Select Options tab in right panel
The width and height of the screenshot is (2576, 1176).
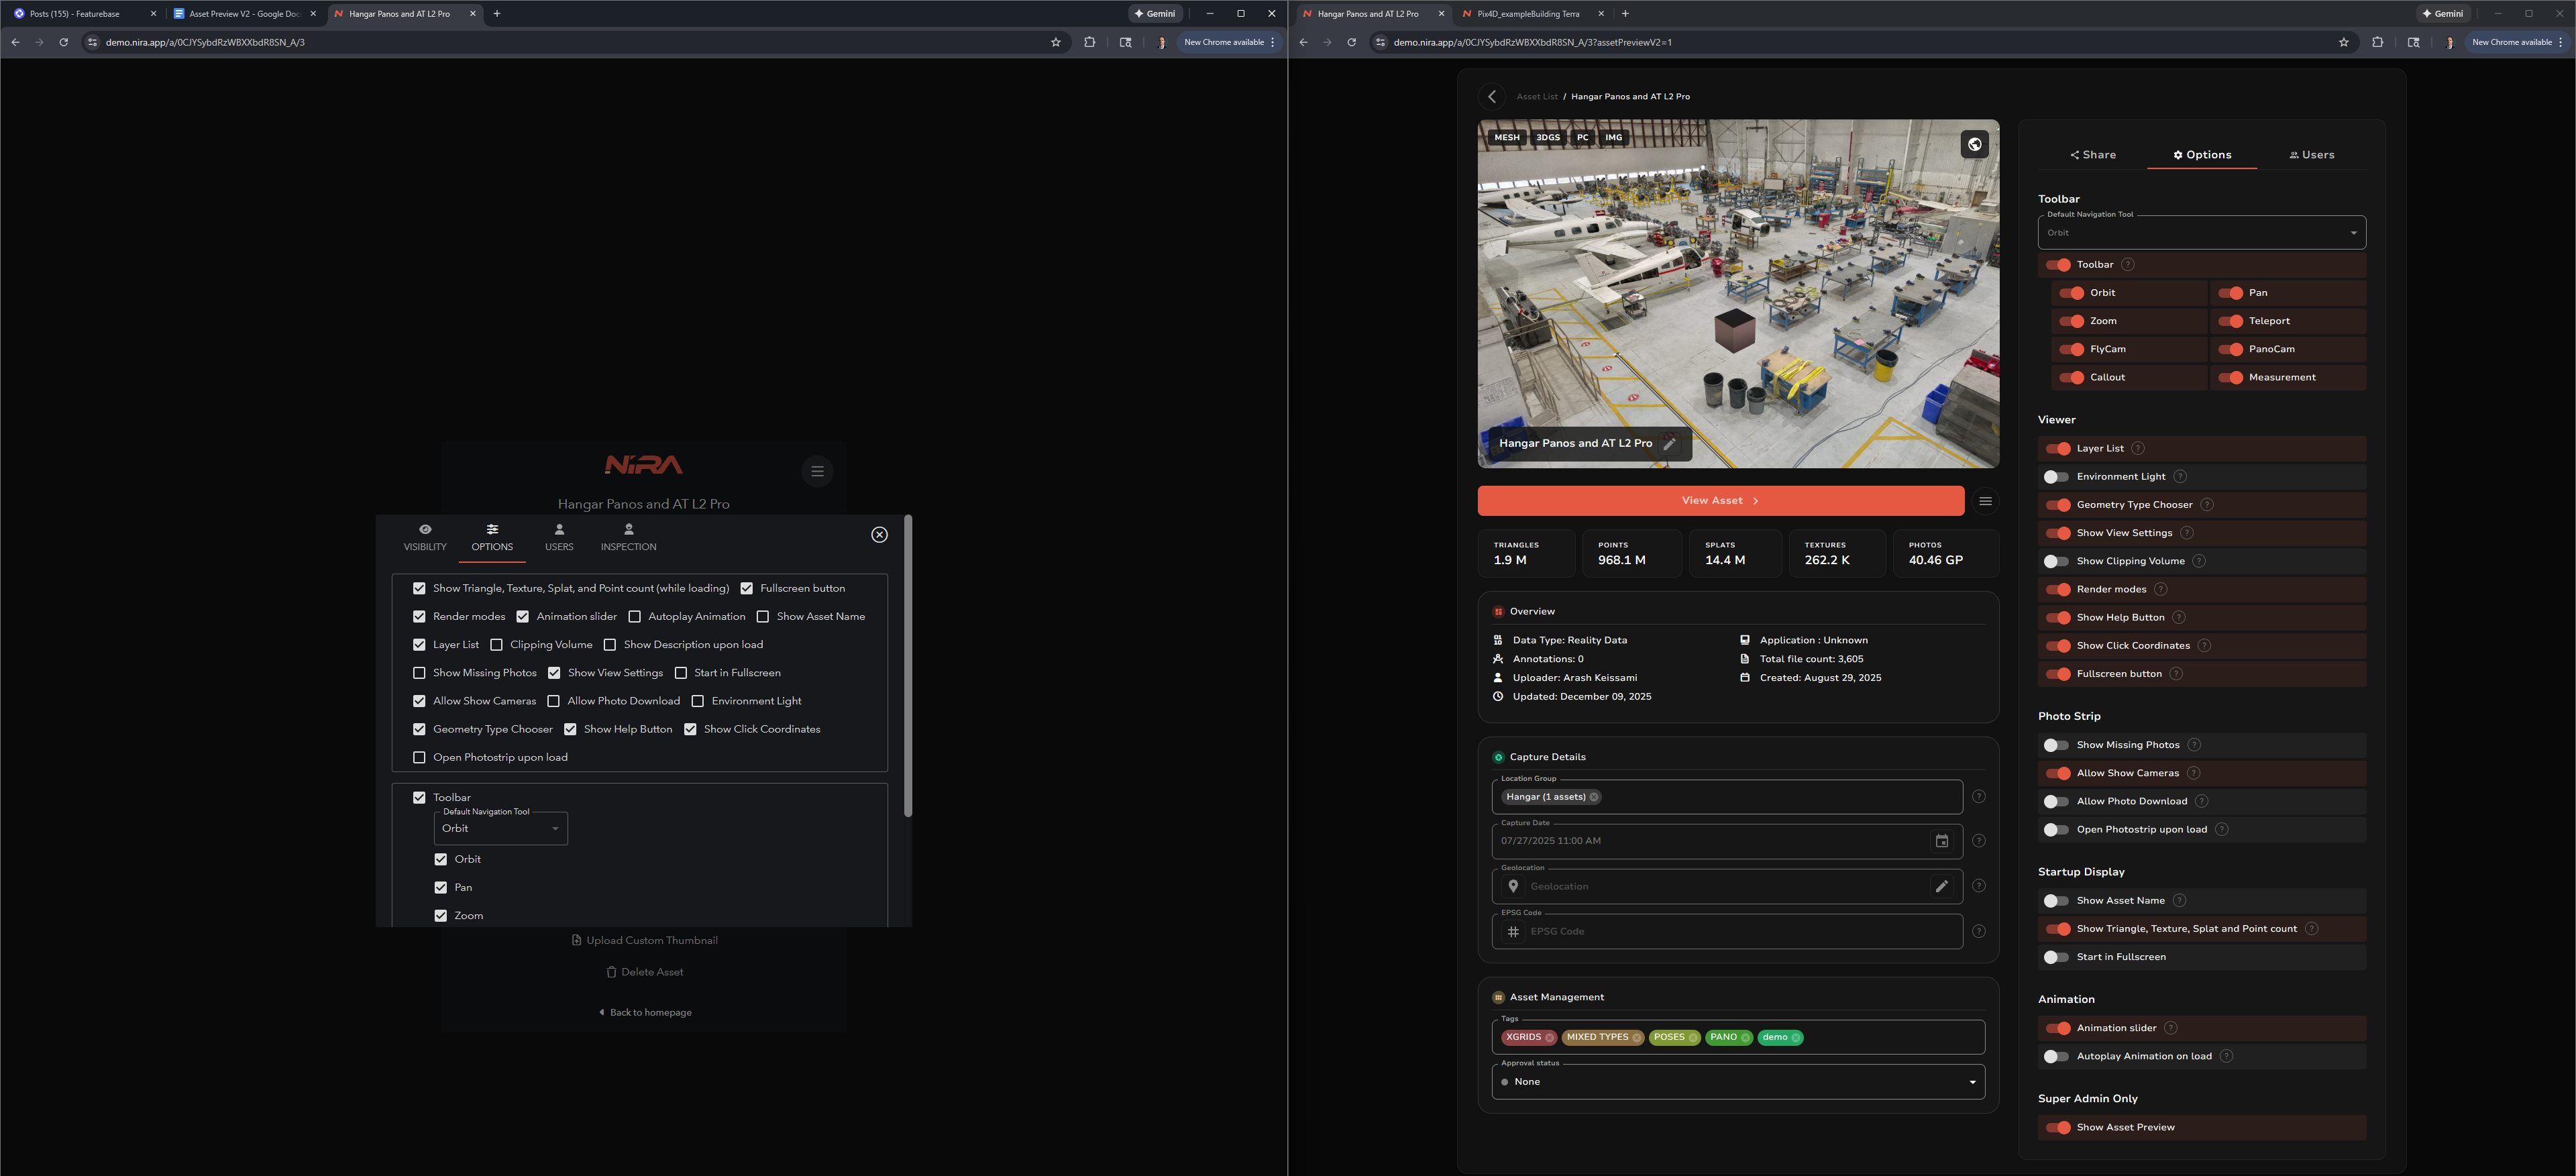pos(2201,155)
